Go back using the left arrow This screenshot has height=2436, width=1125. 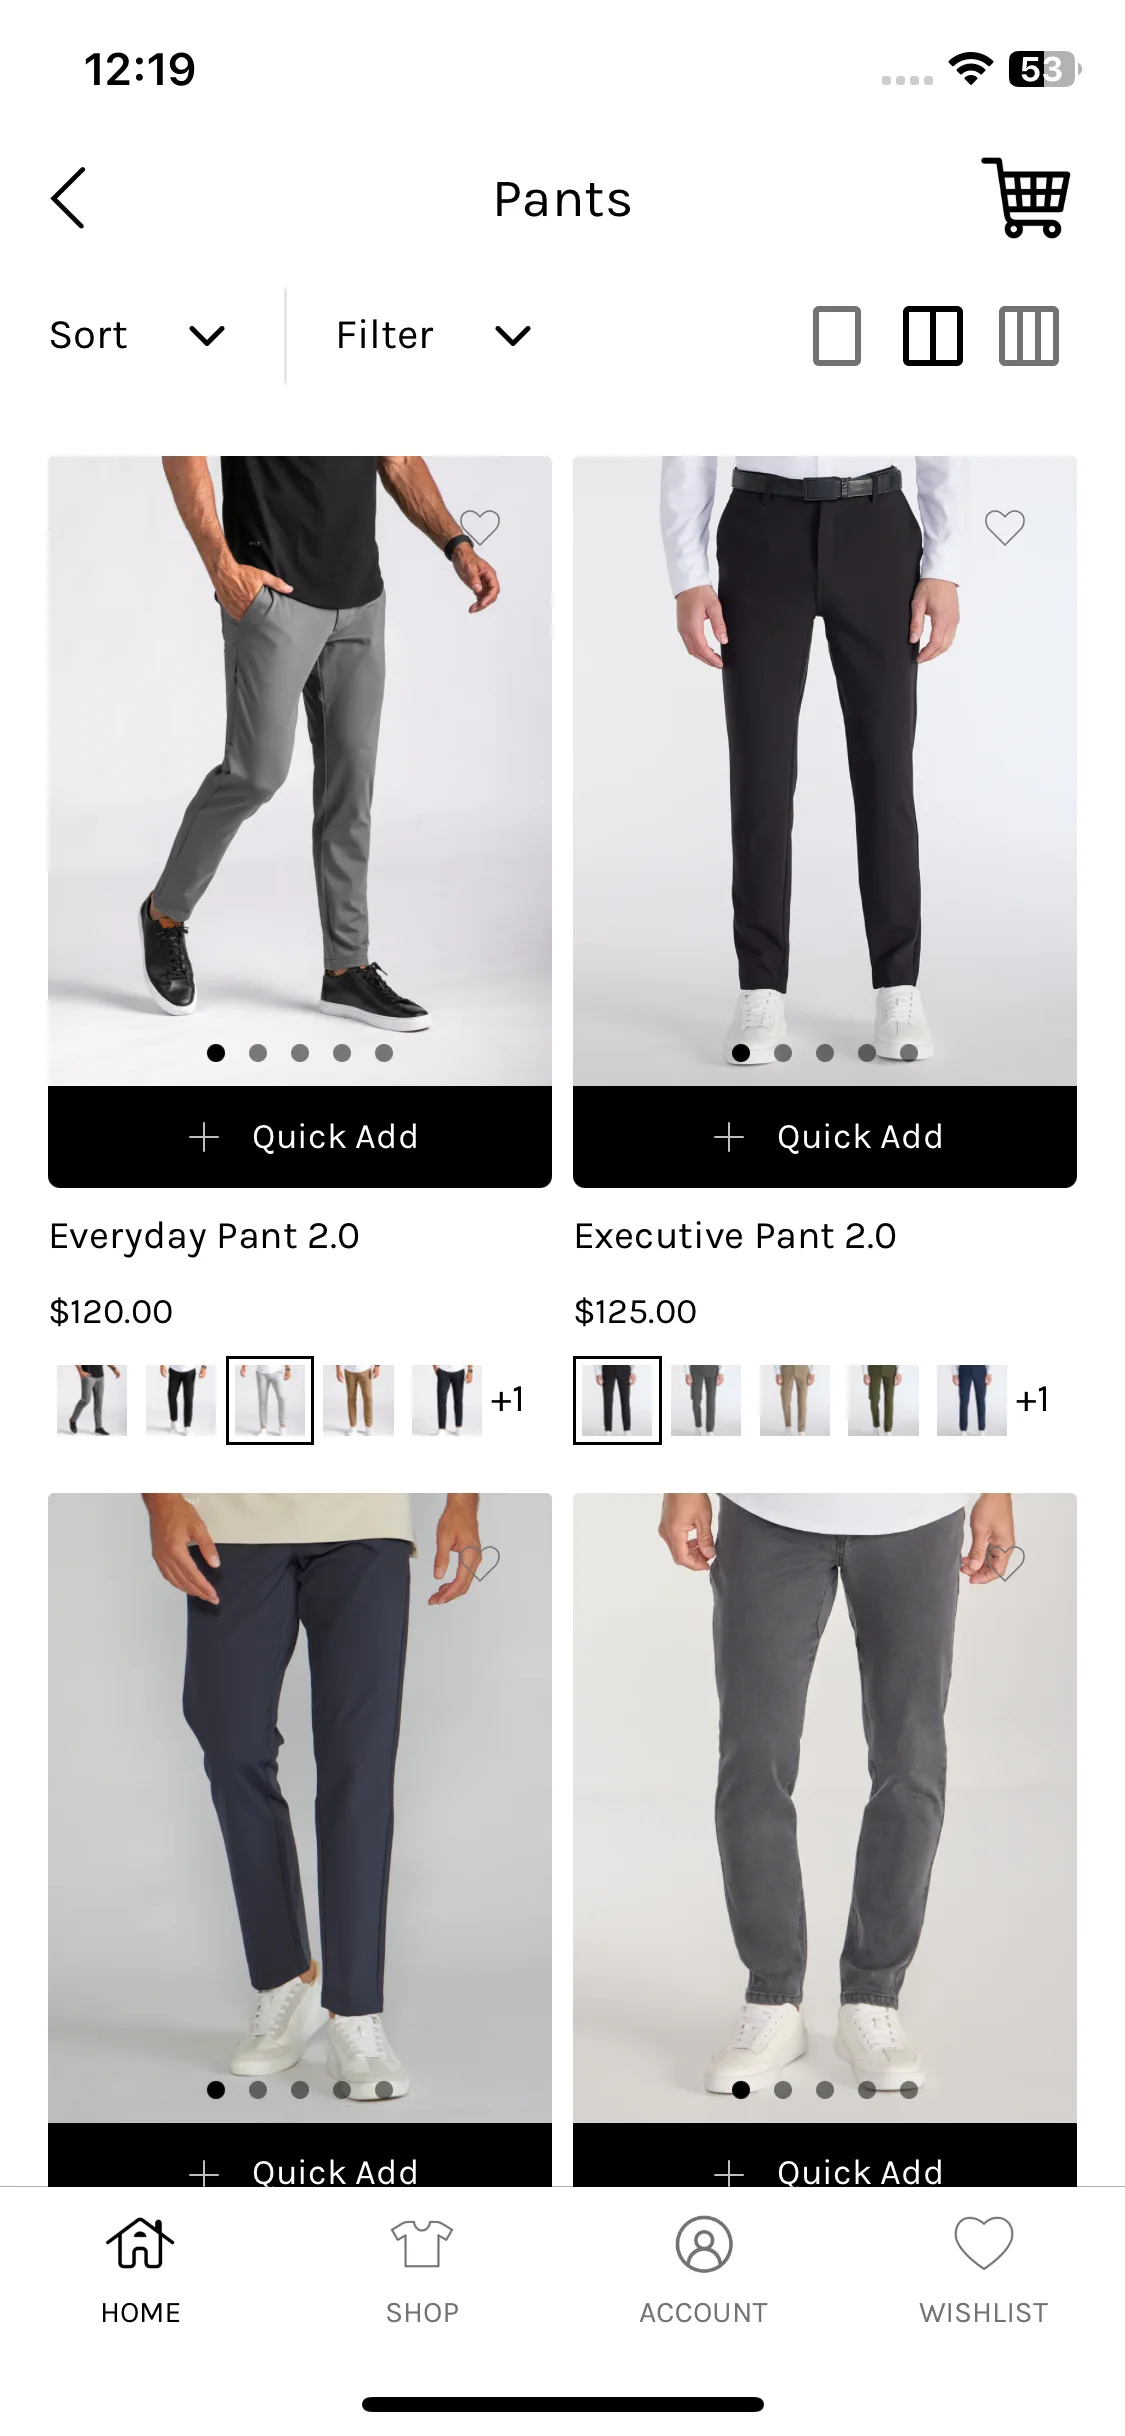(x=68, y=198)
